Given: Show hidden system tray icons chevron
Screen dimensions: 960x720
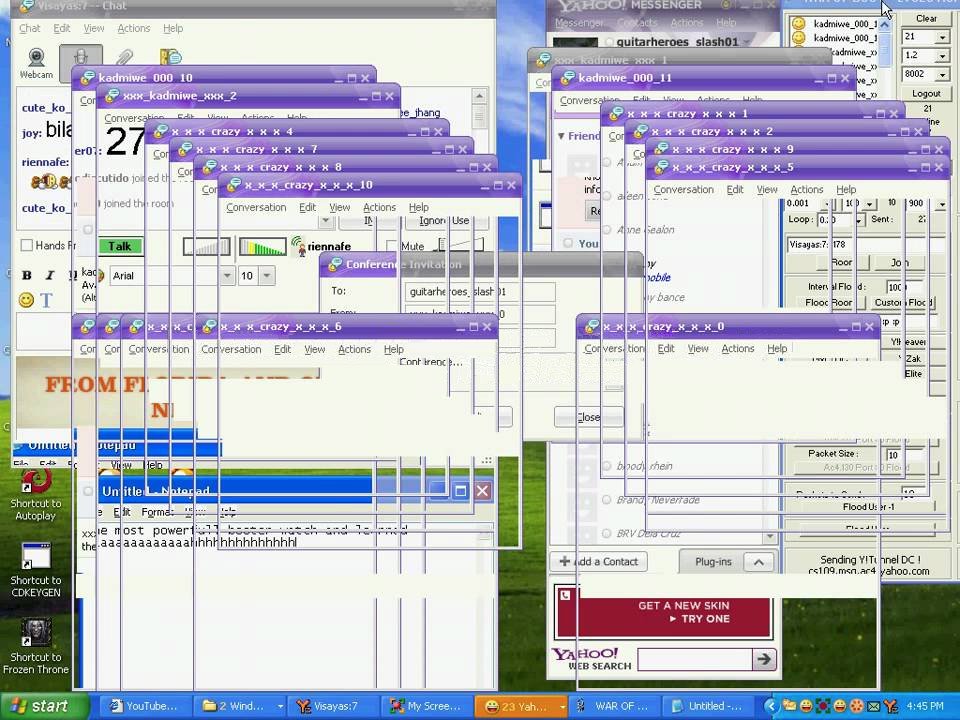Looking at the screenshot, I should 770,706.
